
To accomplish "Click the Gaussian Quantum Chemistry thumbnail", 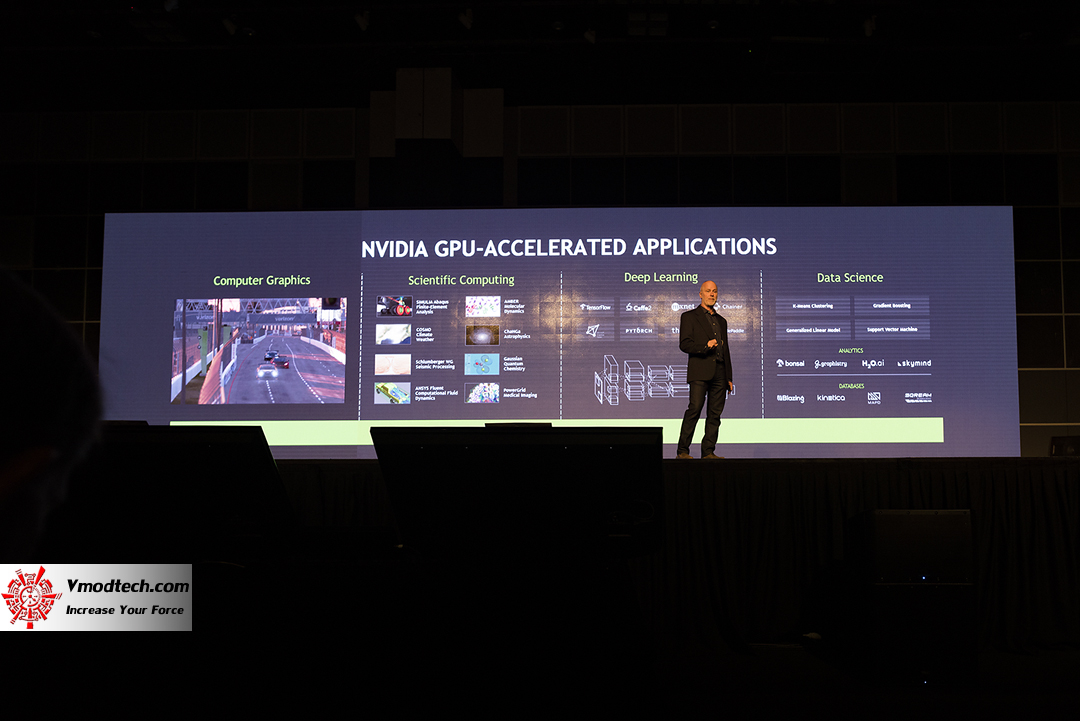I will [x=482, y=364].
